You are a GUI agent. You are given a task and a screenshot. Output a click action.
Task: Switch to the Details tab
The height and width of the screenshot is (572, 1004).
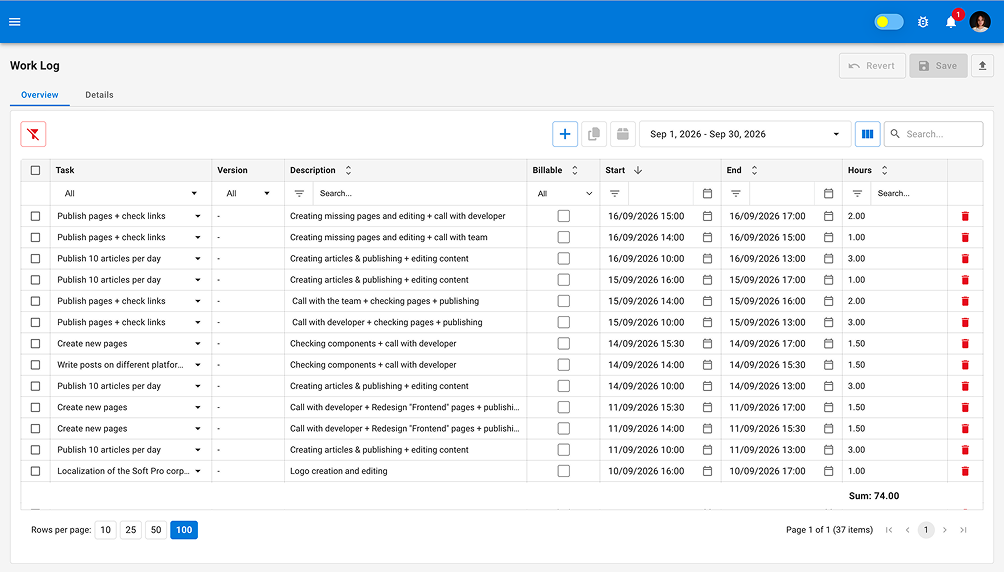[99, 95]
